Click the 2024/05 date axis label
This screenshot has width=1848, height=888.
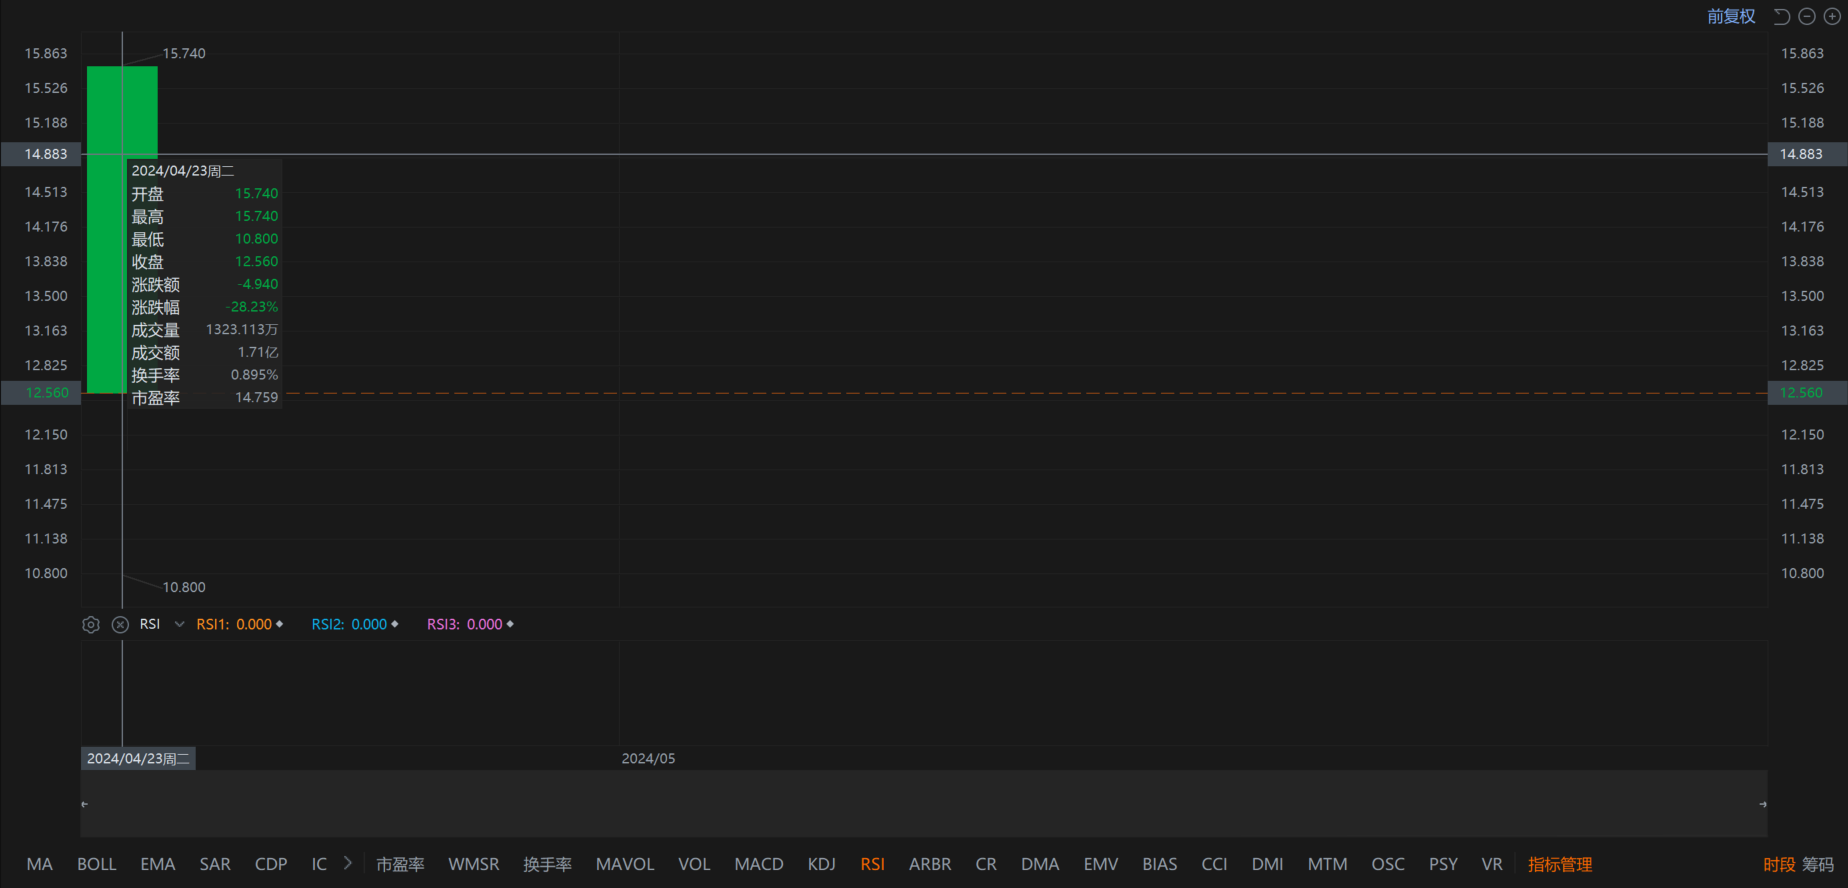click(x=648, y=759)
